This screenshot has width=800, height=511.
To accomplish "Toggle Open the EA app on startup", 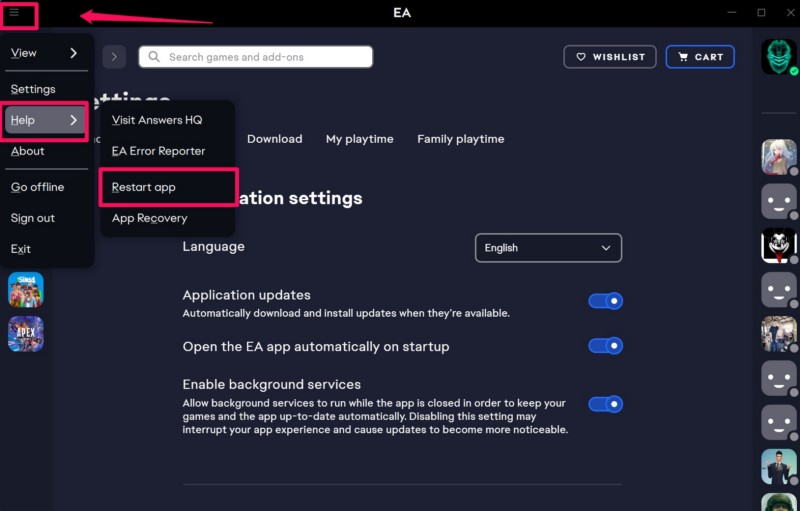I will point(605,346).
